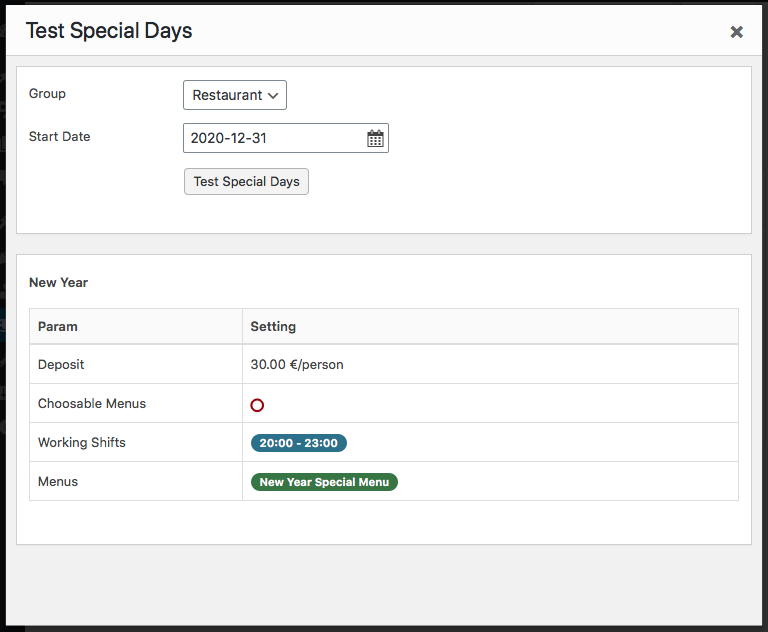
Task: Select the 20:00 - 23:00 working shift badge
Action: coord(299,443)
